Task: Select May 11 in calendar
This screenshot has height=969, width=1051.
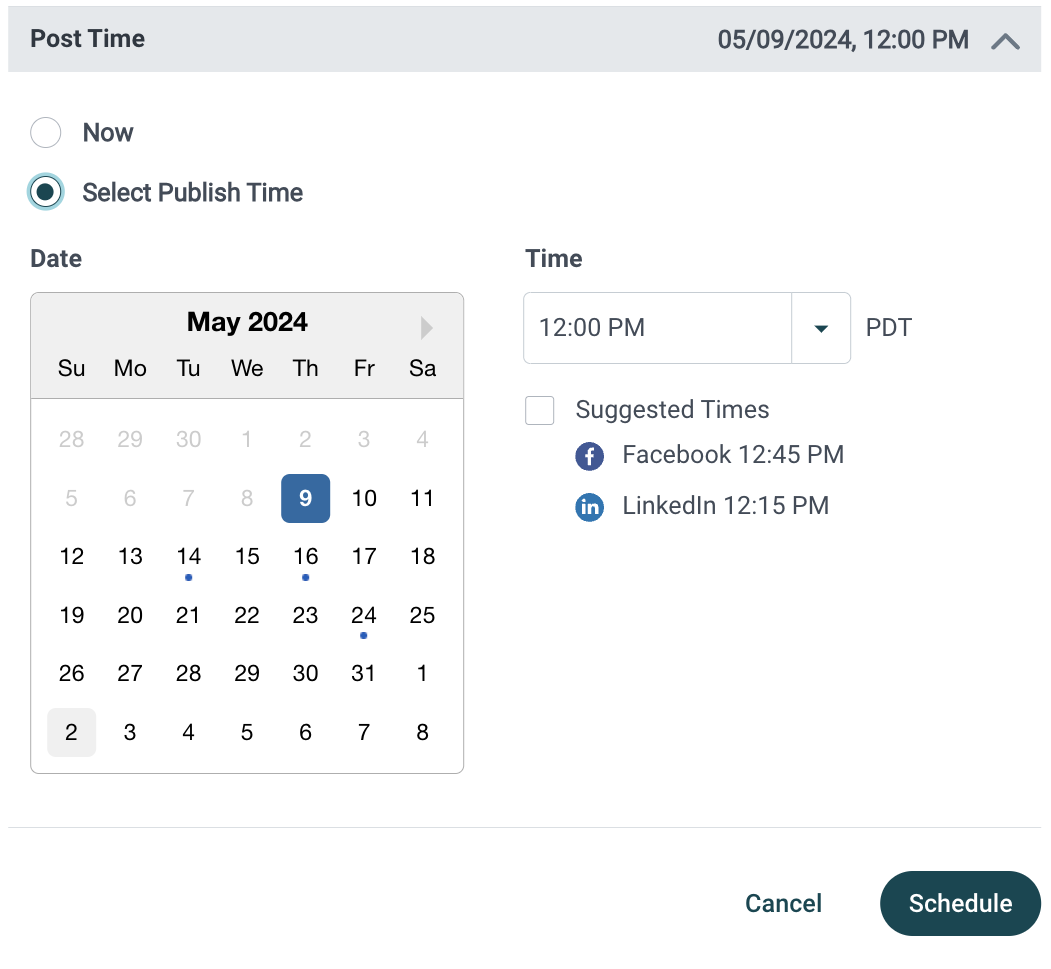Action: click(422, 499)
